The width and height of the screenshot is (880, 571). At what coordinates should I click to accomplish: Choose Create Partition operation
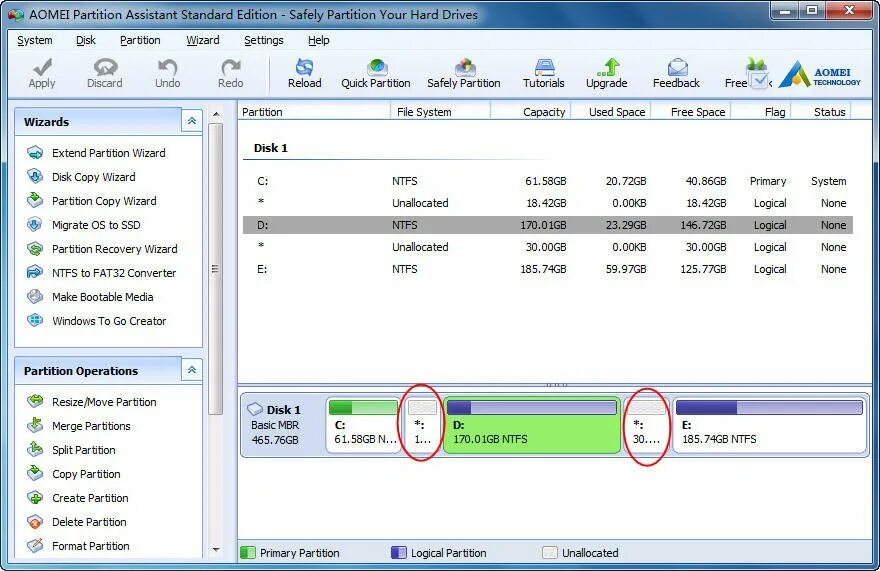coord(90,498)
